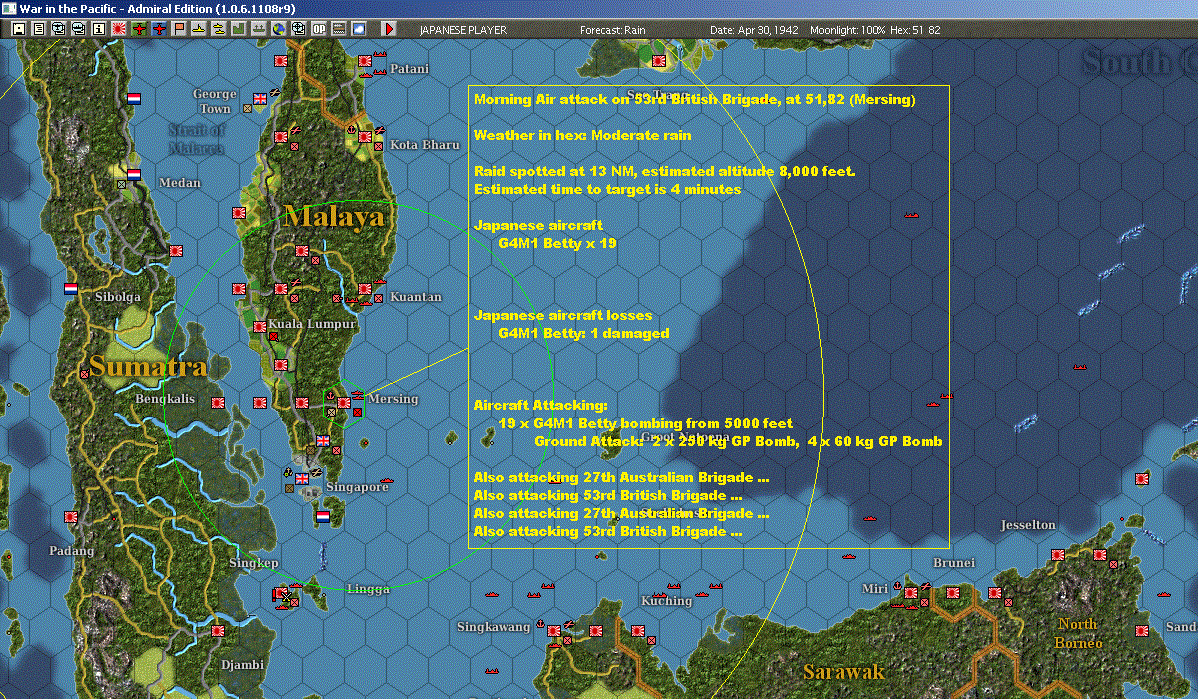Image resolution: width=1198 pixels, height=699 pixels.
Task: Click the Japanese rising sun flag icon
Action: [118, 29]
